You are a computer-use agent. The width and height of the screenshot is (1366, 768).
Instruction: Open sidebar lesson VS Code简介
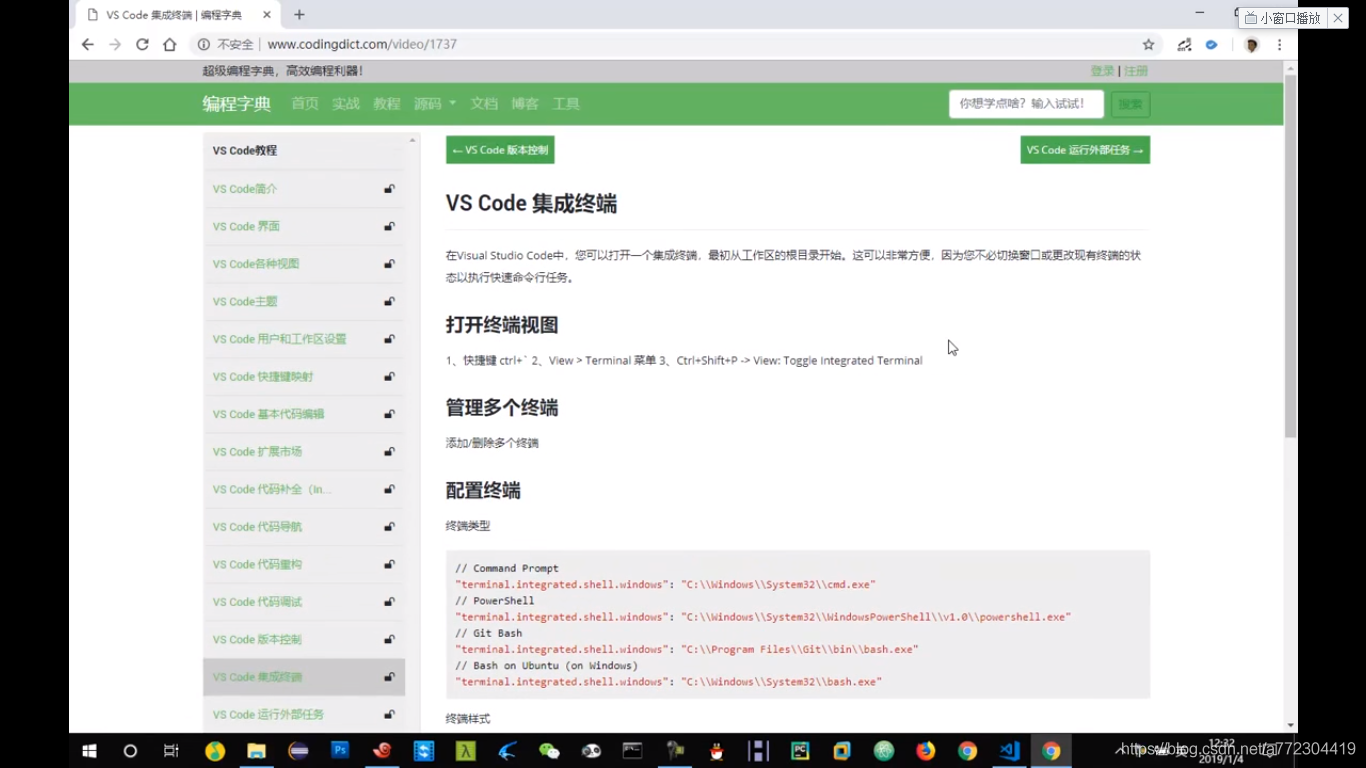coord(245,189)
